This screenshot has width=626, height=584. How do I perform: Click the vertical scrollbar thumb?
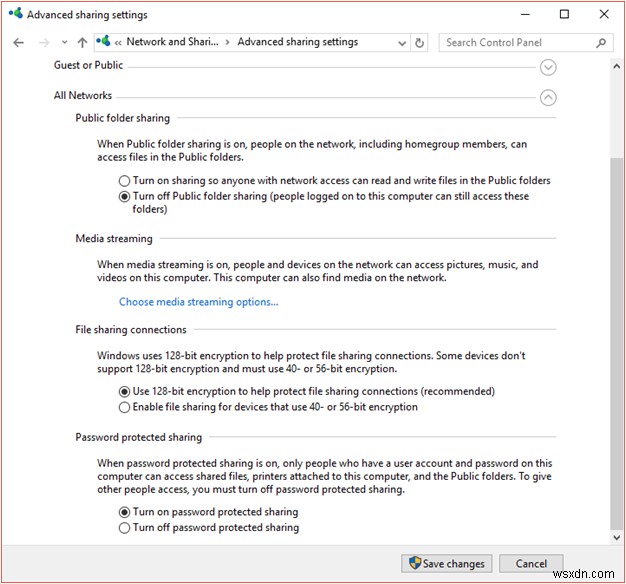(616, 343)
